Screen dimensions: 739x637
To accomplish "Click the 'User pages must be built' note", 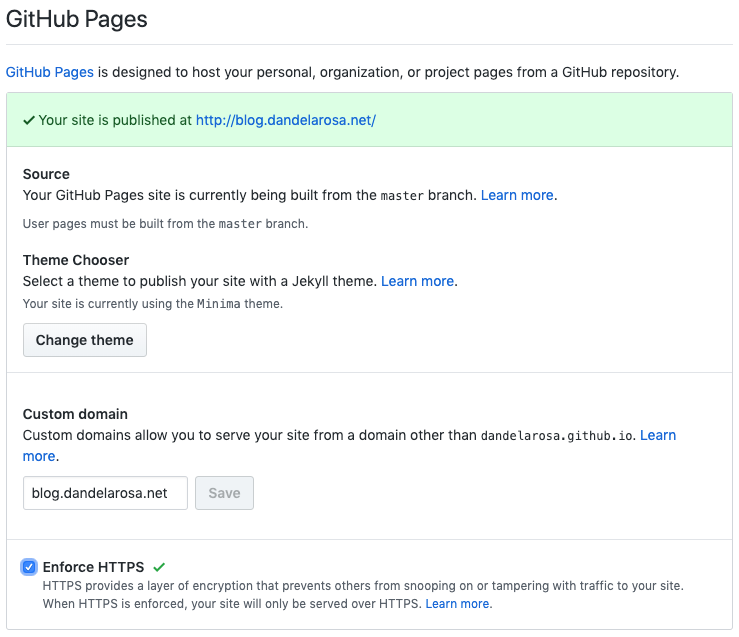I will (165, 223).
